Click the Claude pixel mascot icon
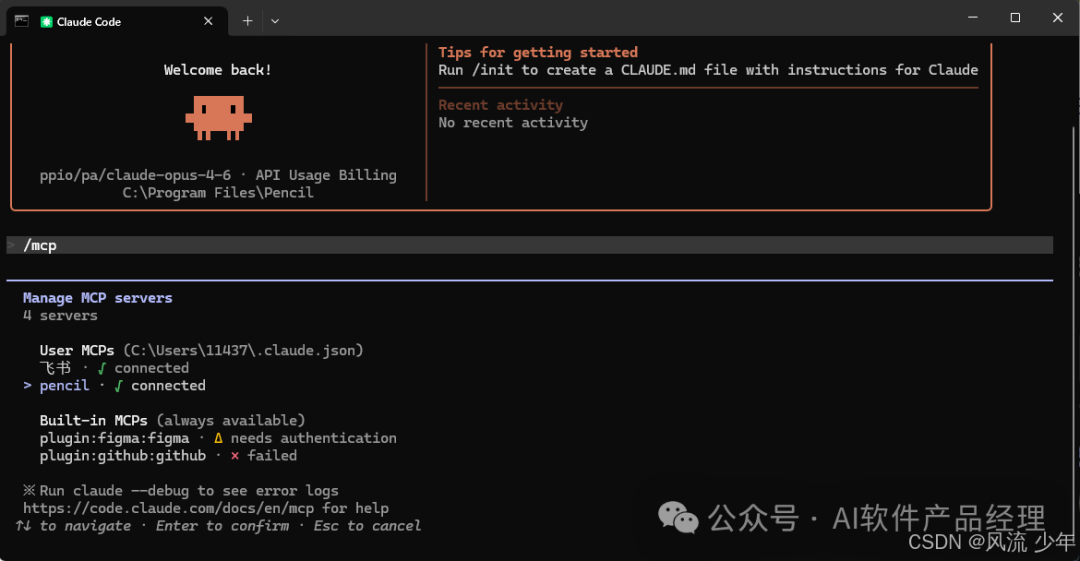1080x561 pixels. point(218,117)
